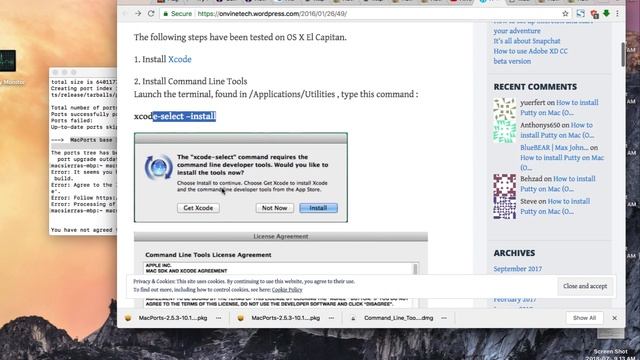Image resolution: width=640 pixels, height=360 pixels.
Task: Open the Cookie Policy link
Action: click(x=287, y=290)
